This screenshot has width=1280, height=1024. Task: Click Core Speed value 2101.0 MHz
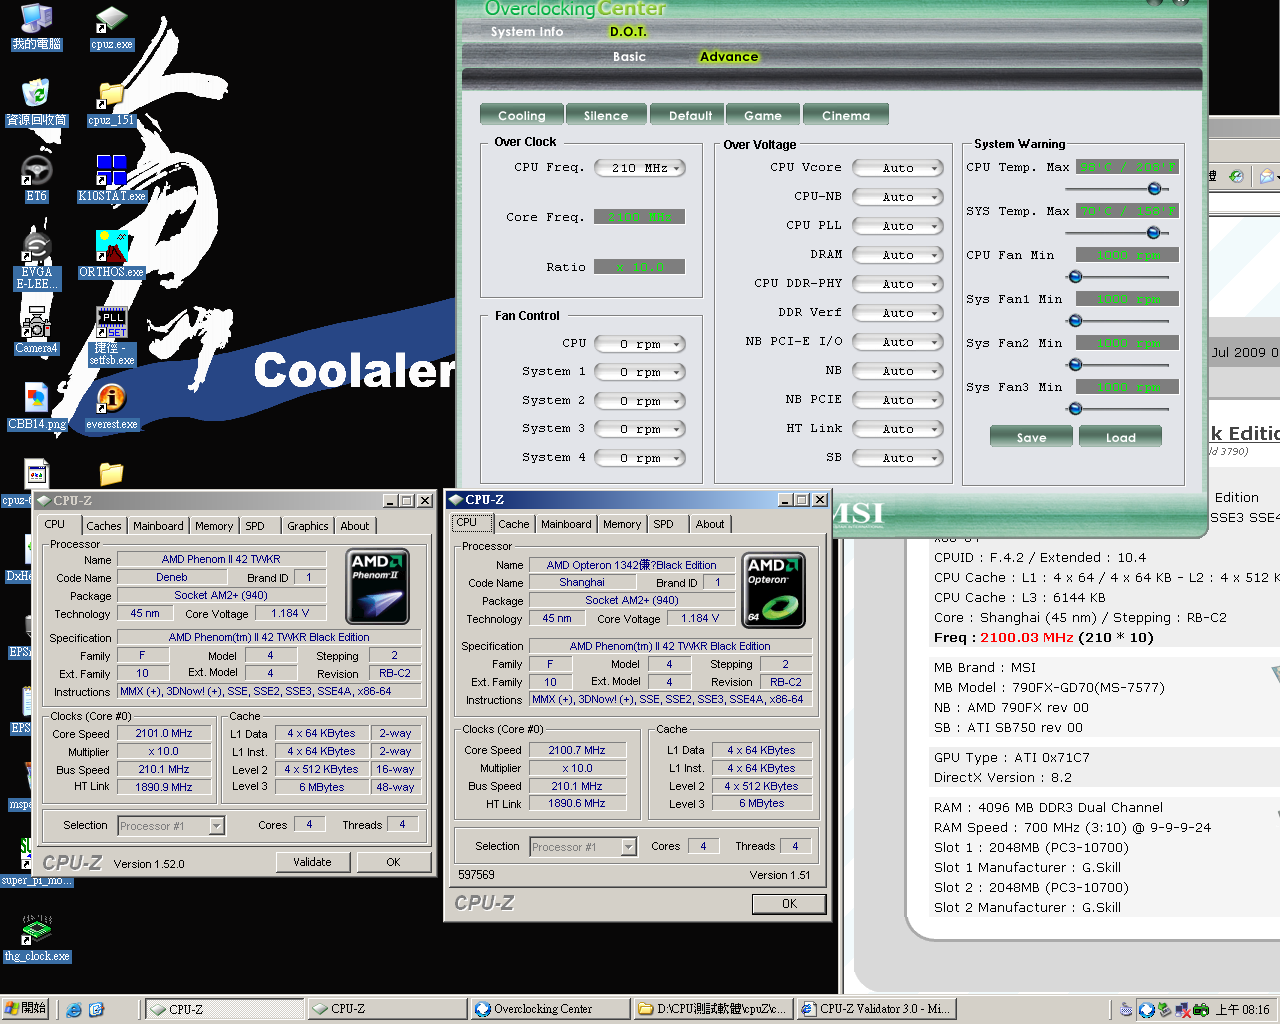164,734
